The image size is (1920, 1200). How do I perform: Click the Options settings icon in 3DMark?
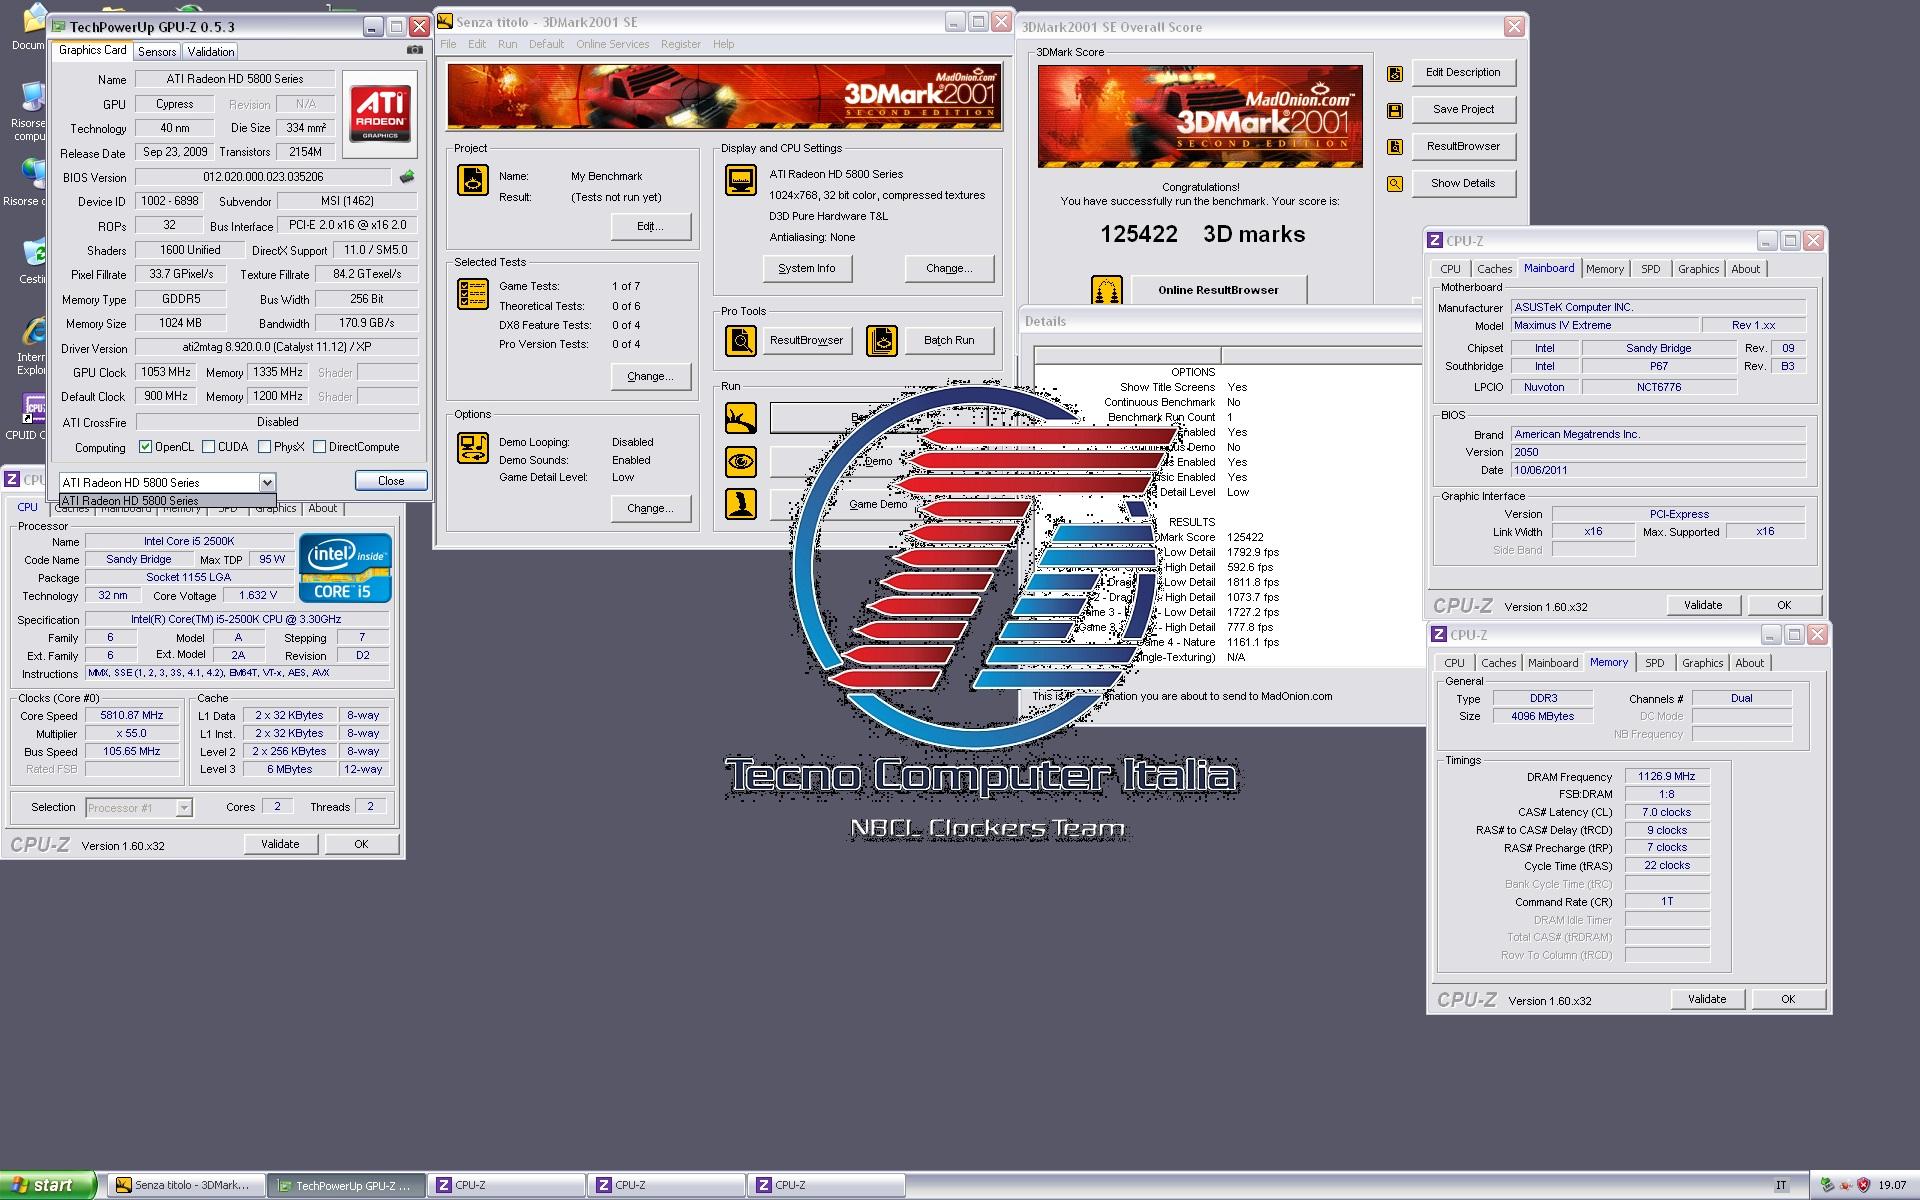coord(473,448)
